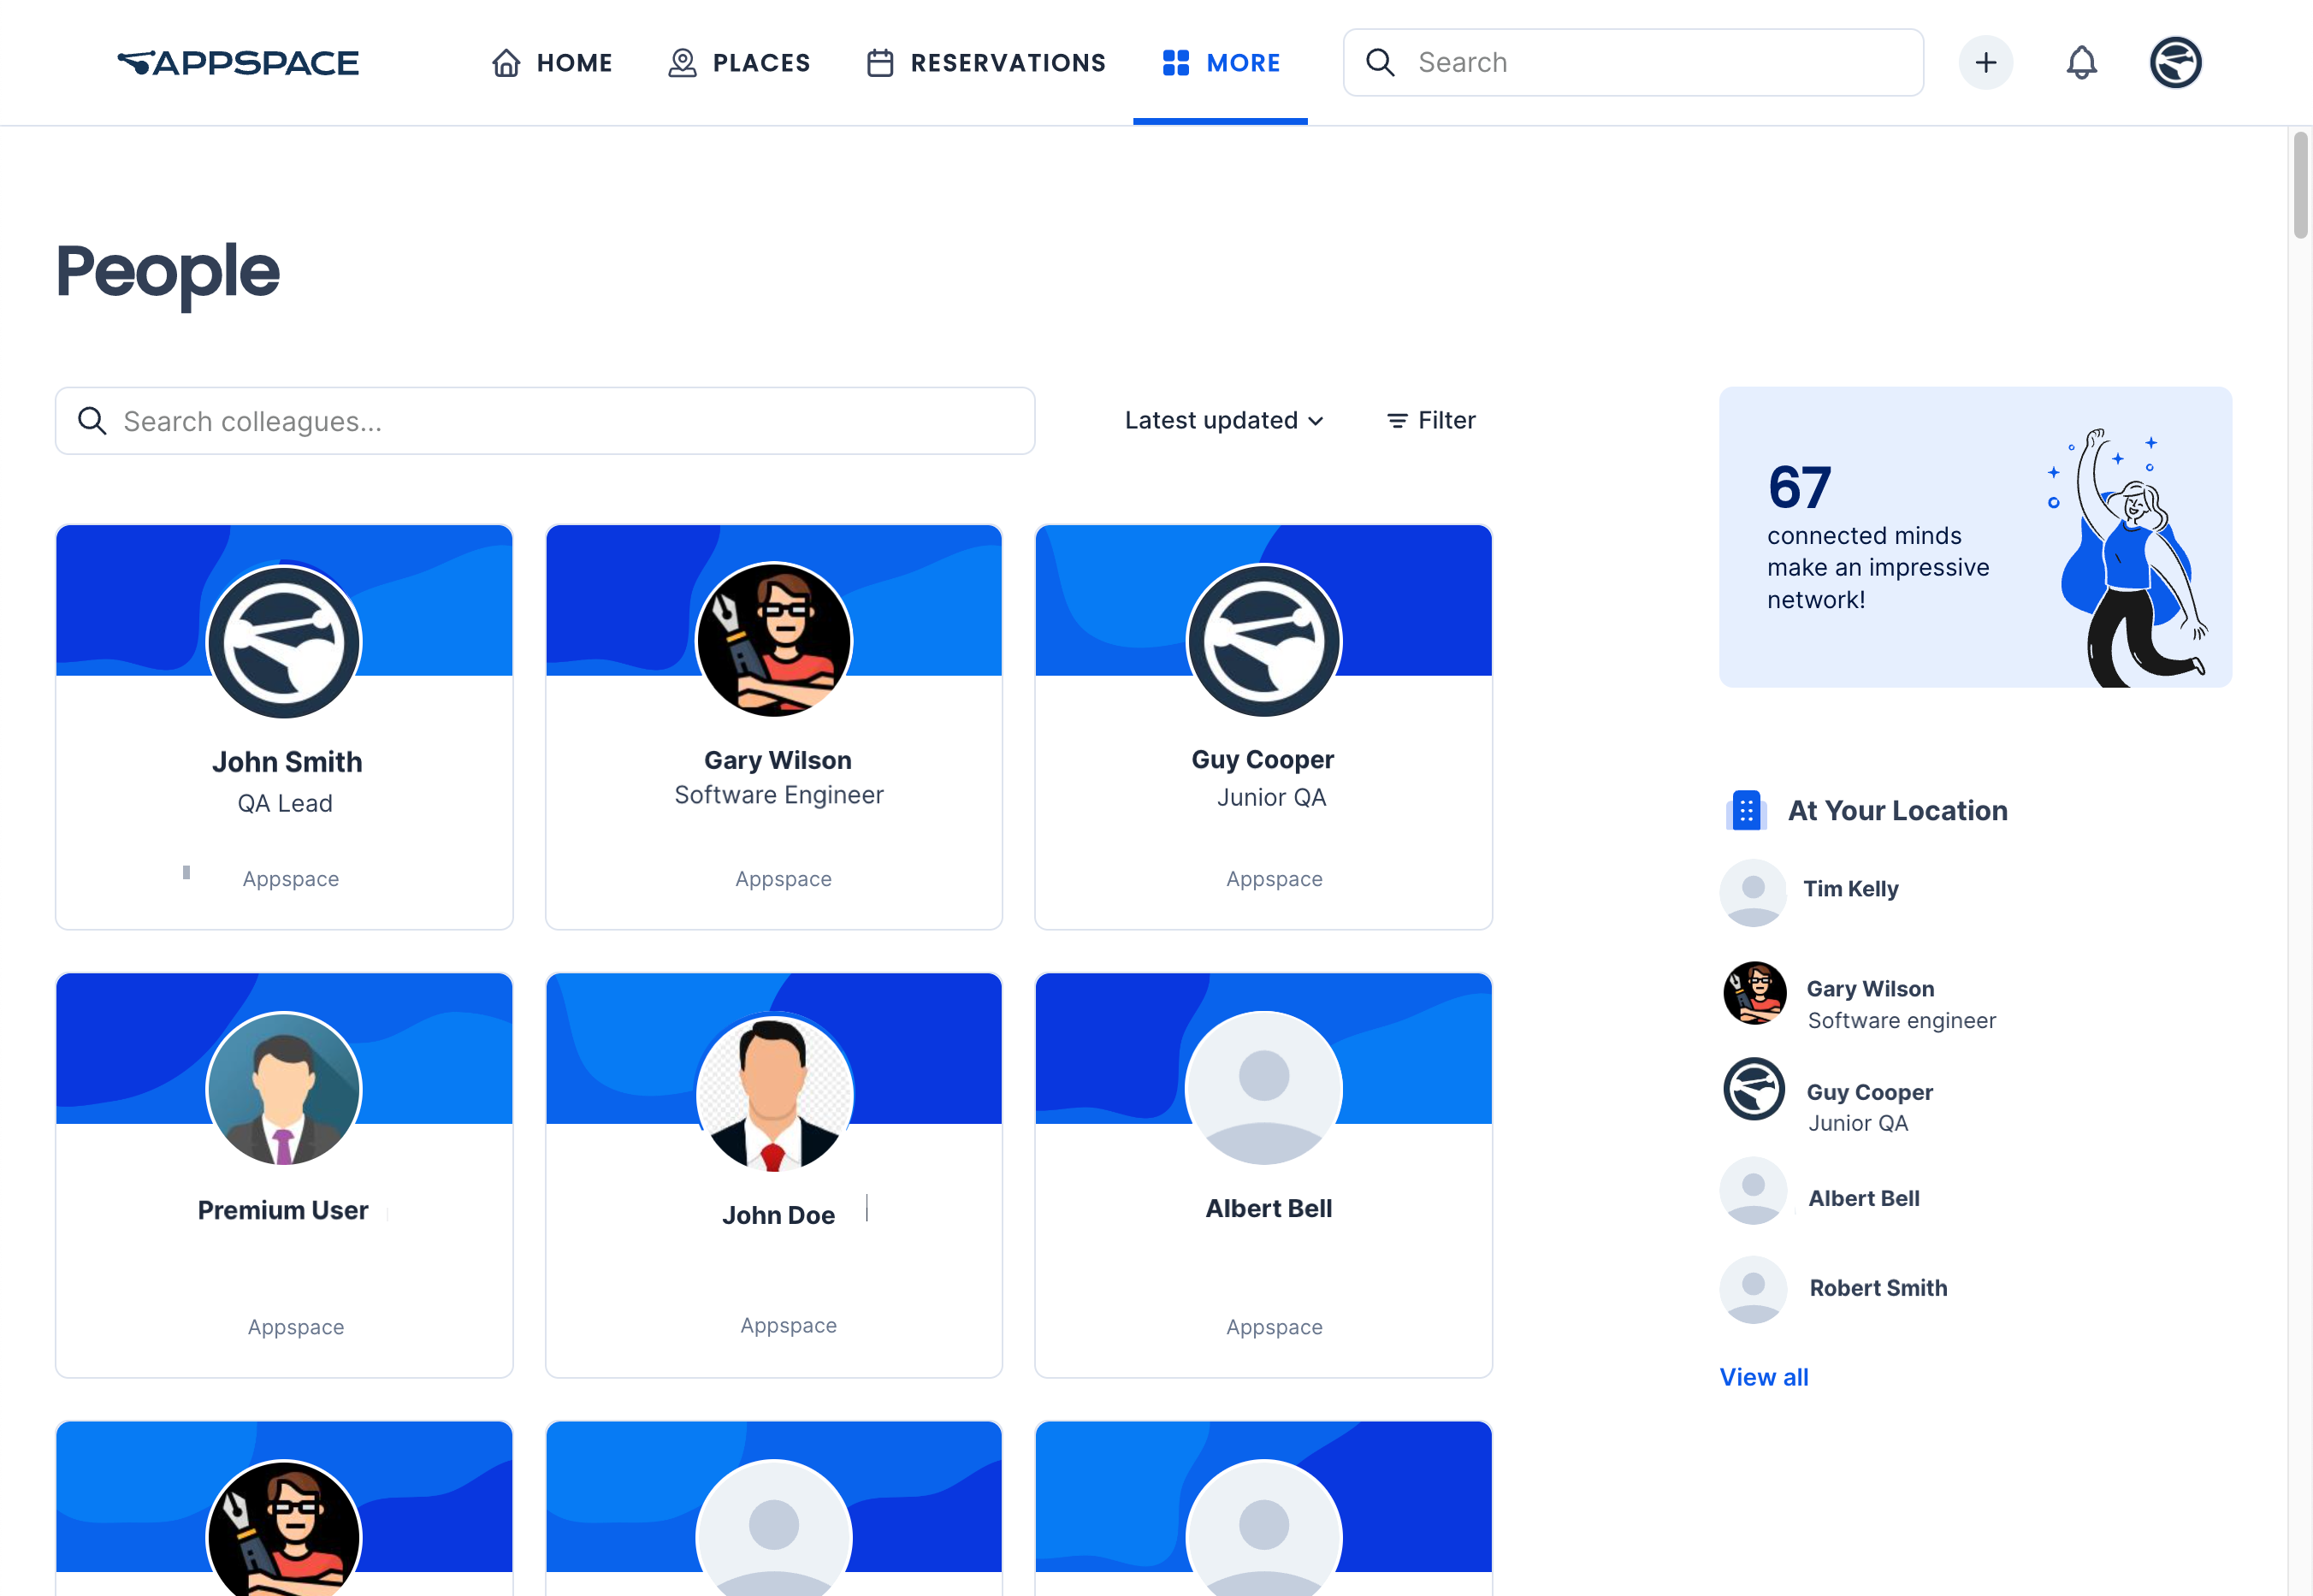Select Albert Bell in At Your Location
This screenshot has width=2313, height=1596.
(1864, 1198)
